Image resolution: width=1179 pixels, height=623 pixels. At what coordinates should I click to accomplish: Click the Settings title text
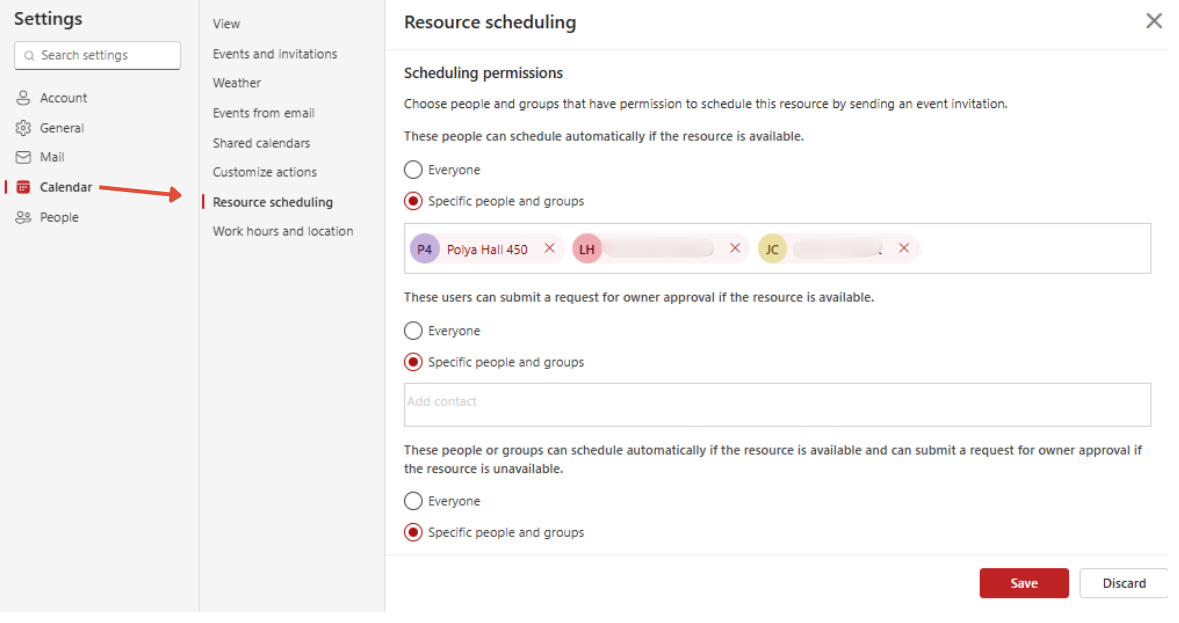tap(48, 20)
